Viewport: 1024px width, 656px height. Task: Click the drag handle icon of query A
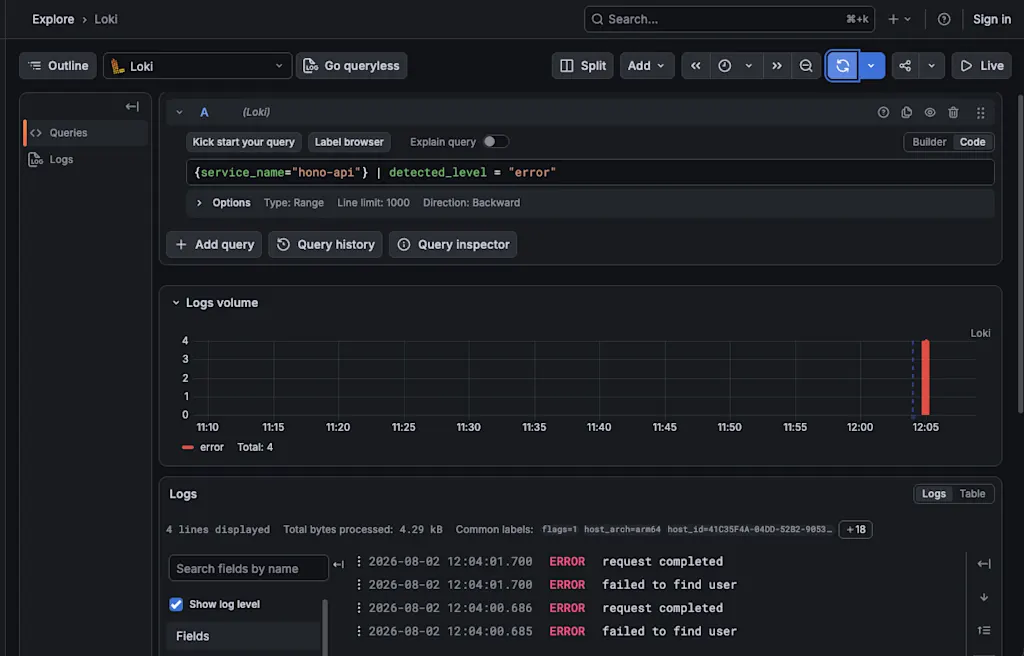pos(980,112)
